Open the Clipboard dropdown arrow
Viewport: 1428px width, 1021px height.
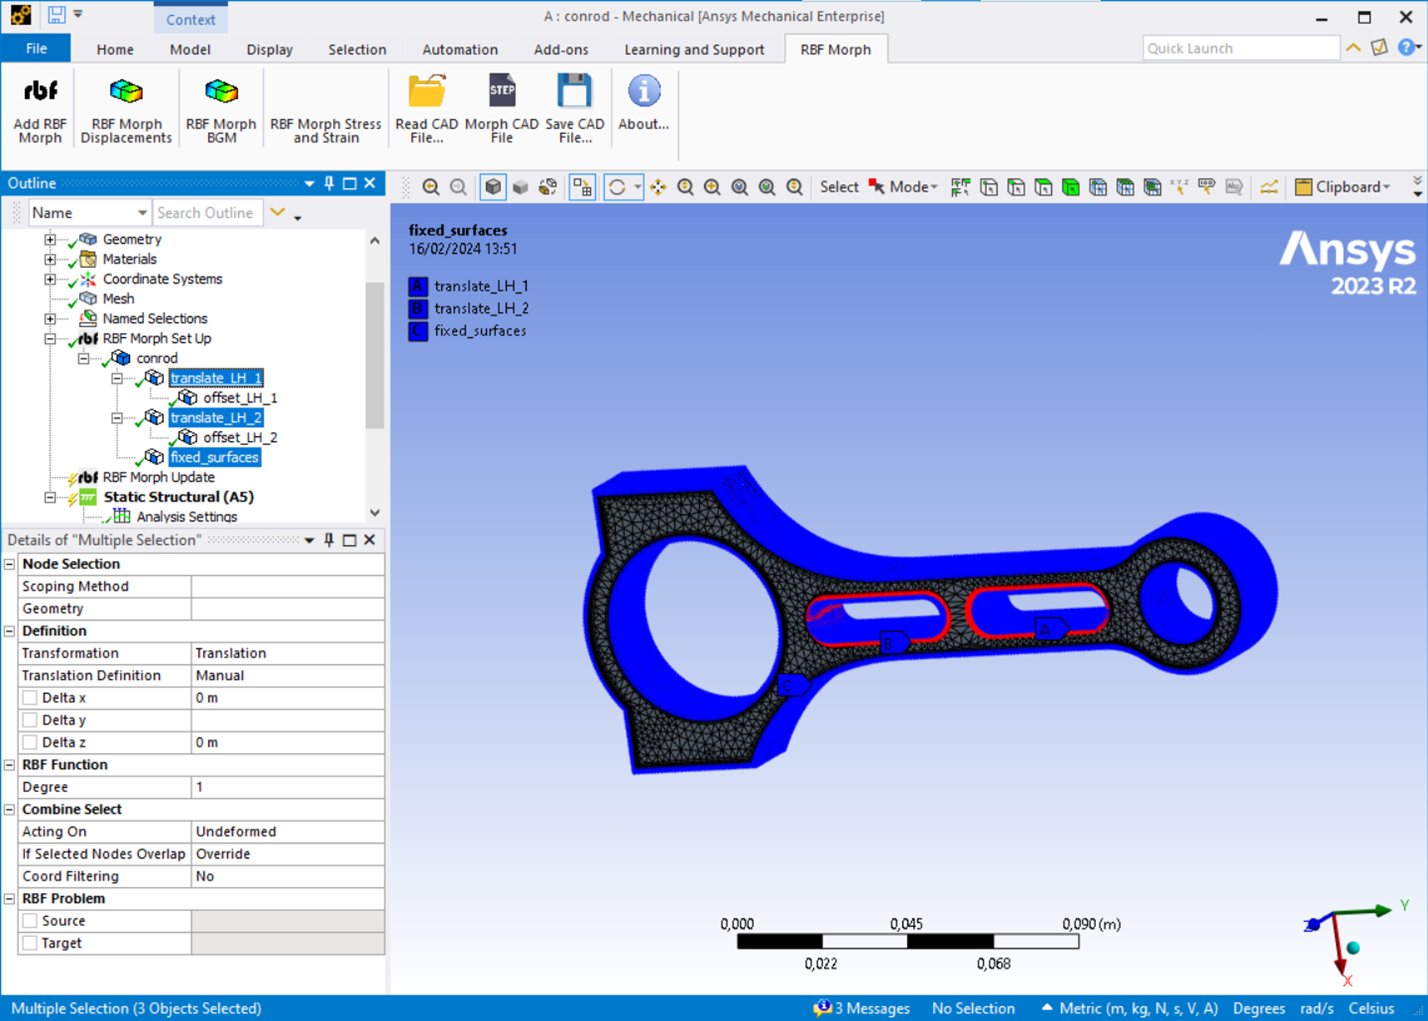pyautogui.click(x=1387, y=187)
